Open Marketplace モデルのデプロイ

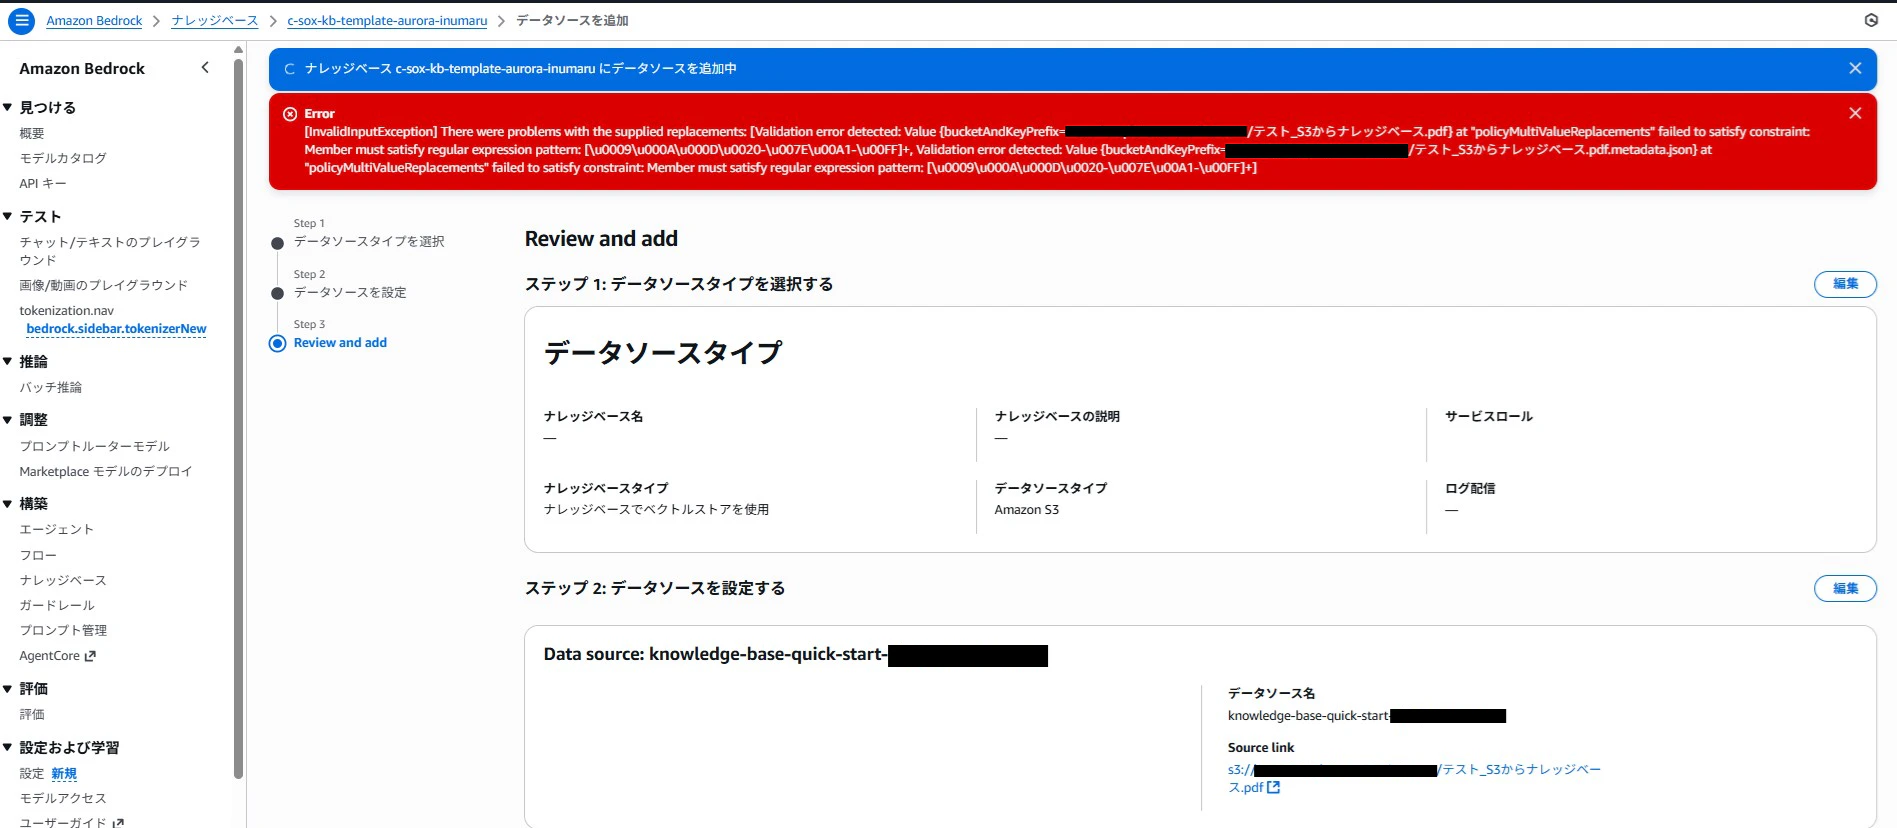[x=106, y=471]
